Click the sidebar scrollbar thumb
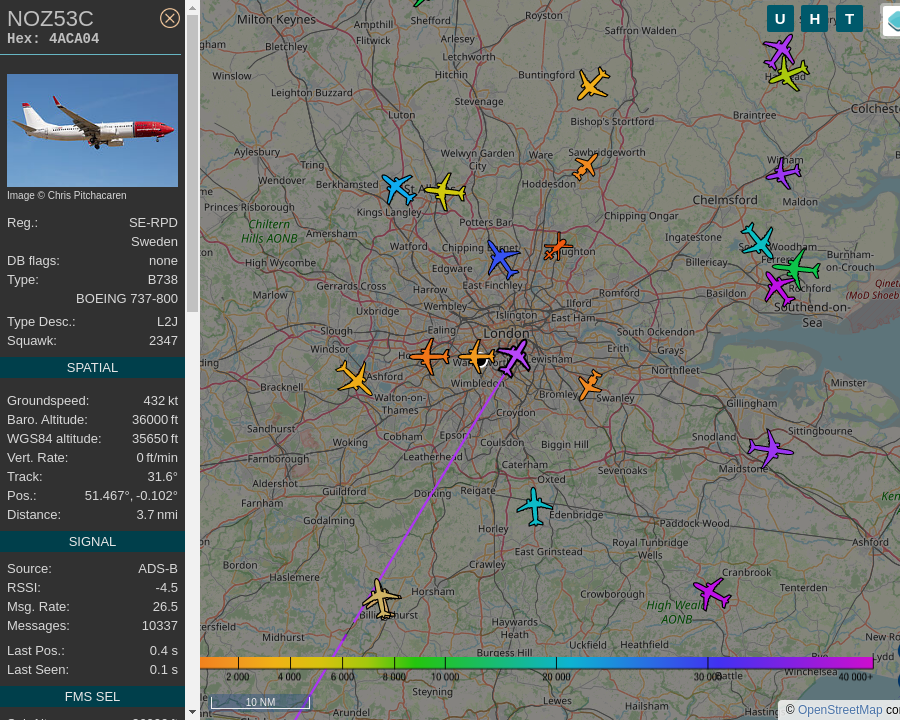Image resolution: width=900 pixels, height=720 pixels. (x=192, y=163)
